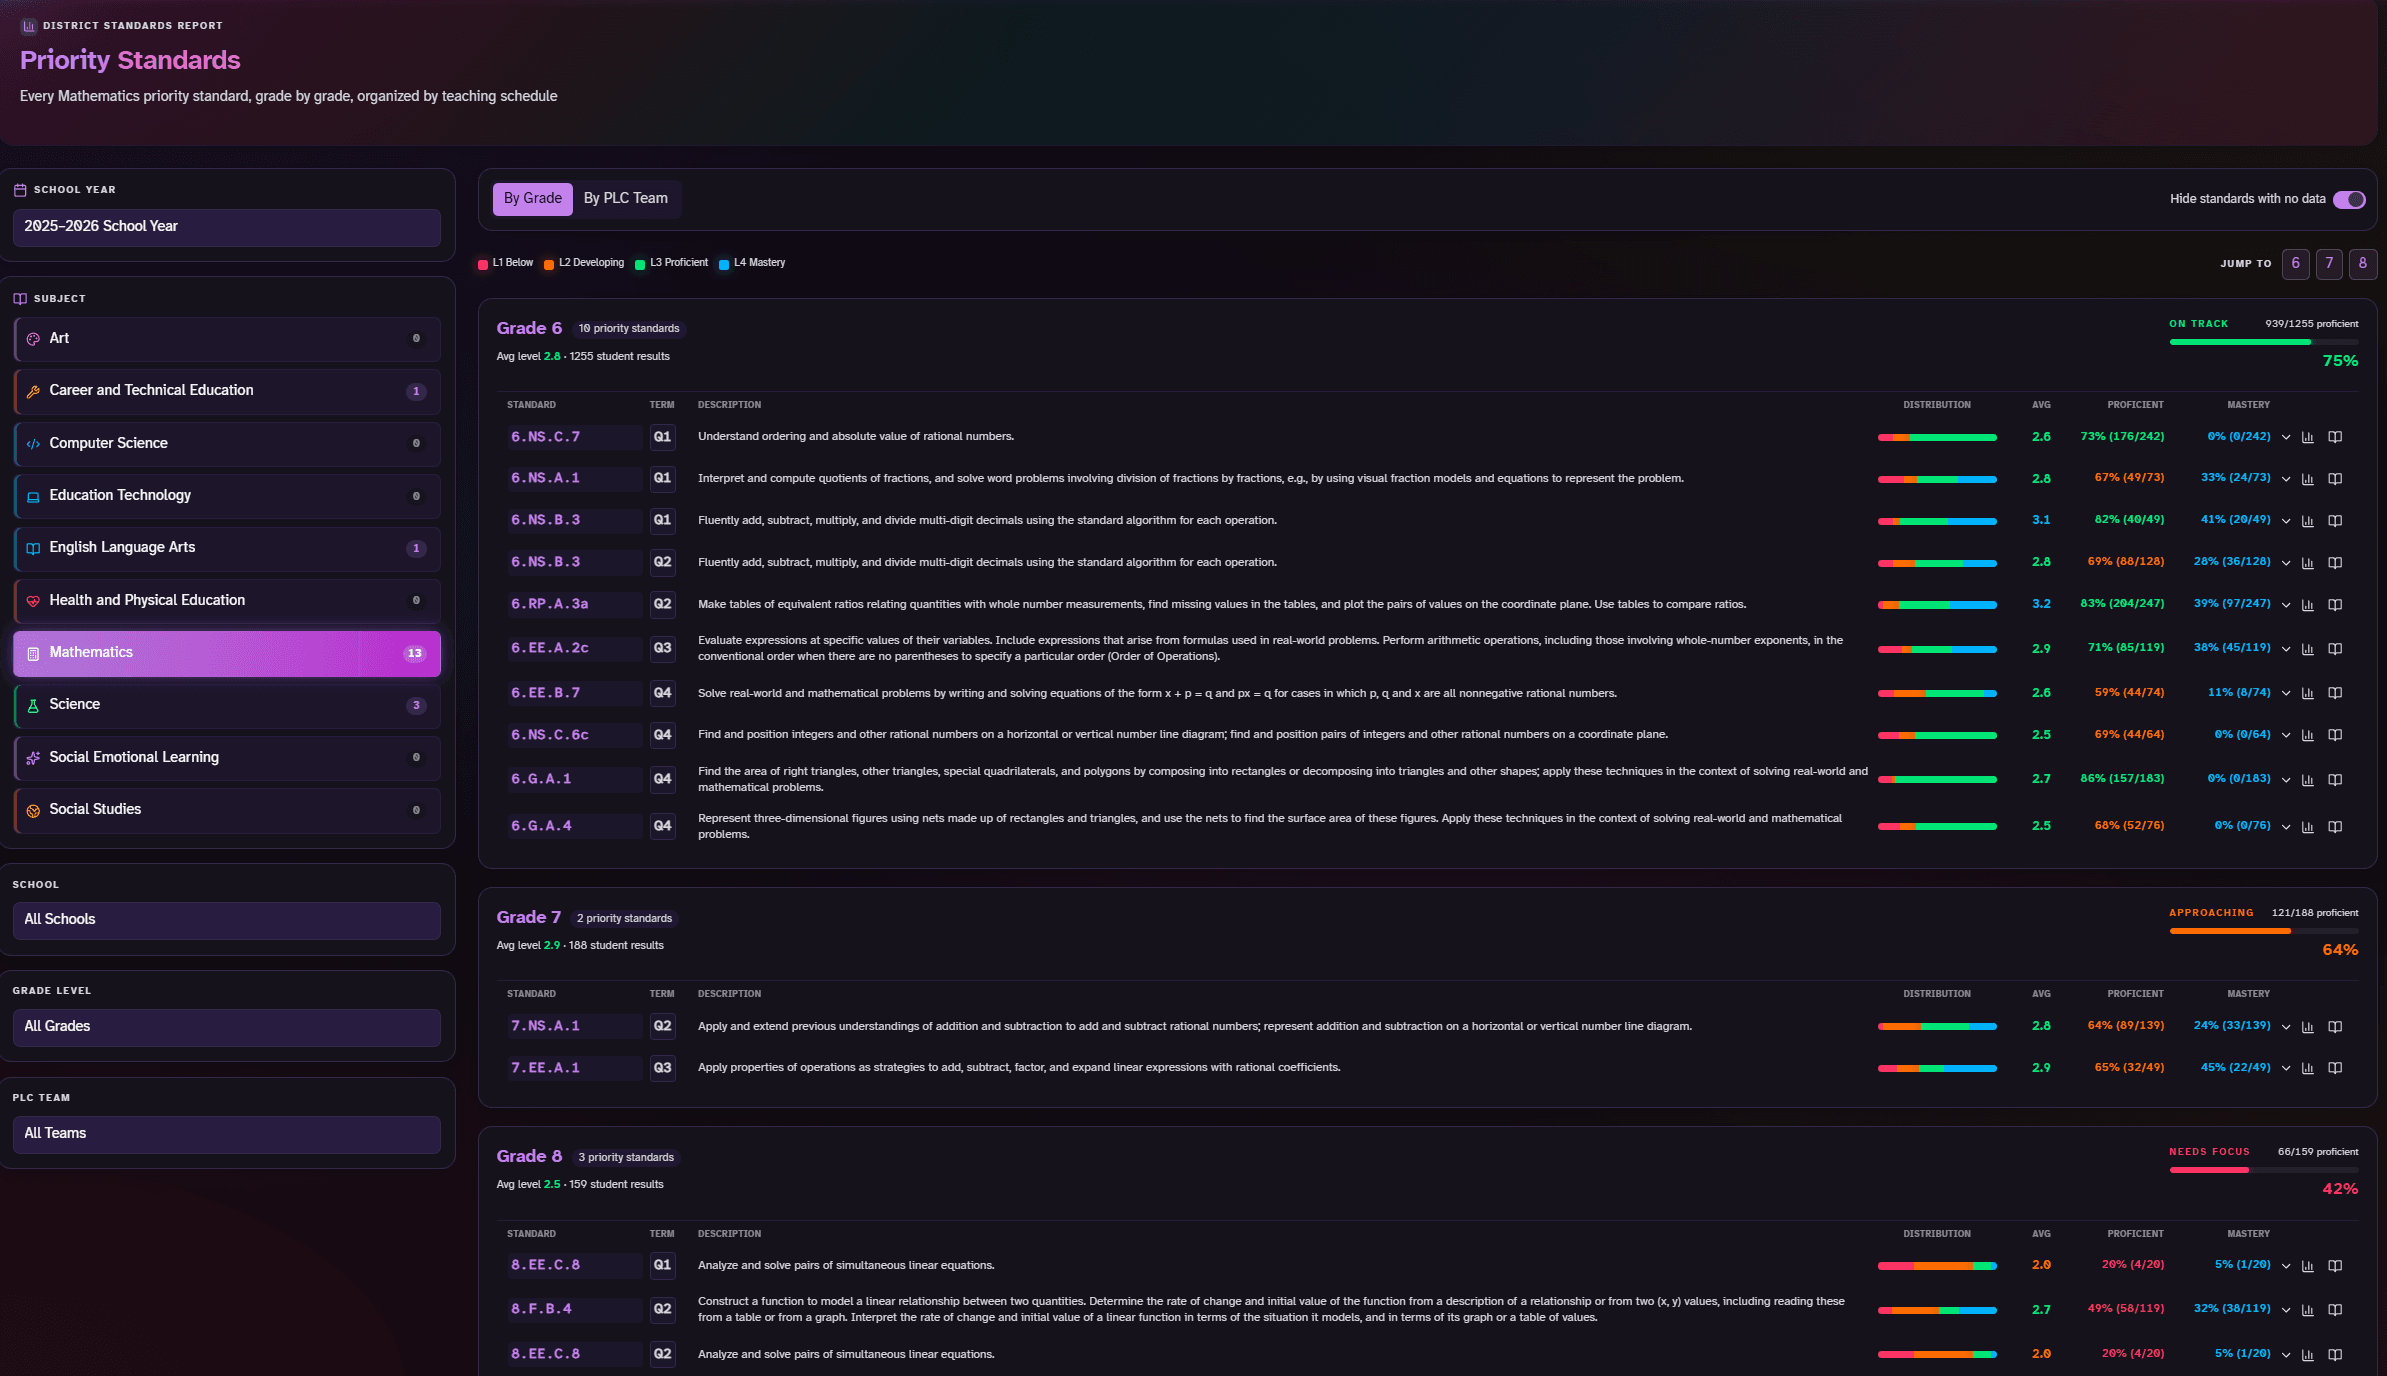Screen dimensions: 2387x1376
Task: Open chart icon for standard 6.NS.C.7
Action: tap(2308, 437)
